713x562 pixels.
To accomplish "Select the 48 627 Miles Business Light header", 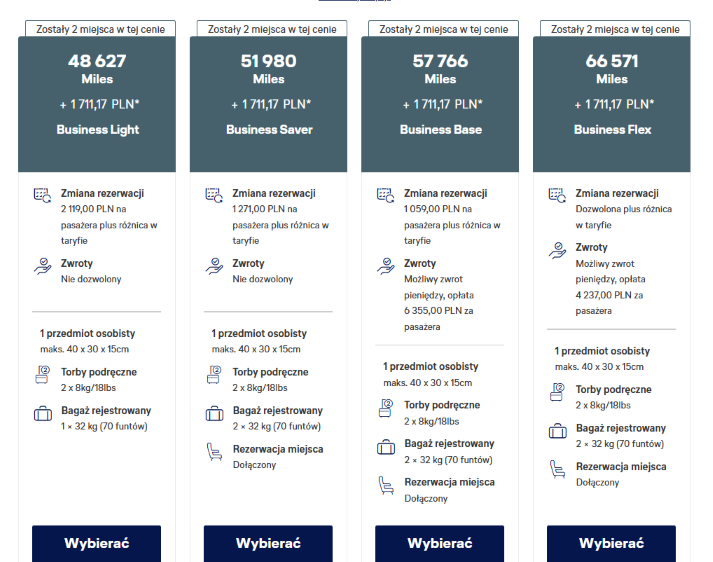I will click(97, 104).
